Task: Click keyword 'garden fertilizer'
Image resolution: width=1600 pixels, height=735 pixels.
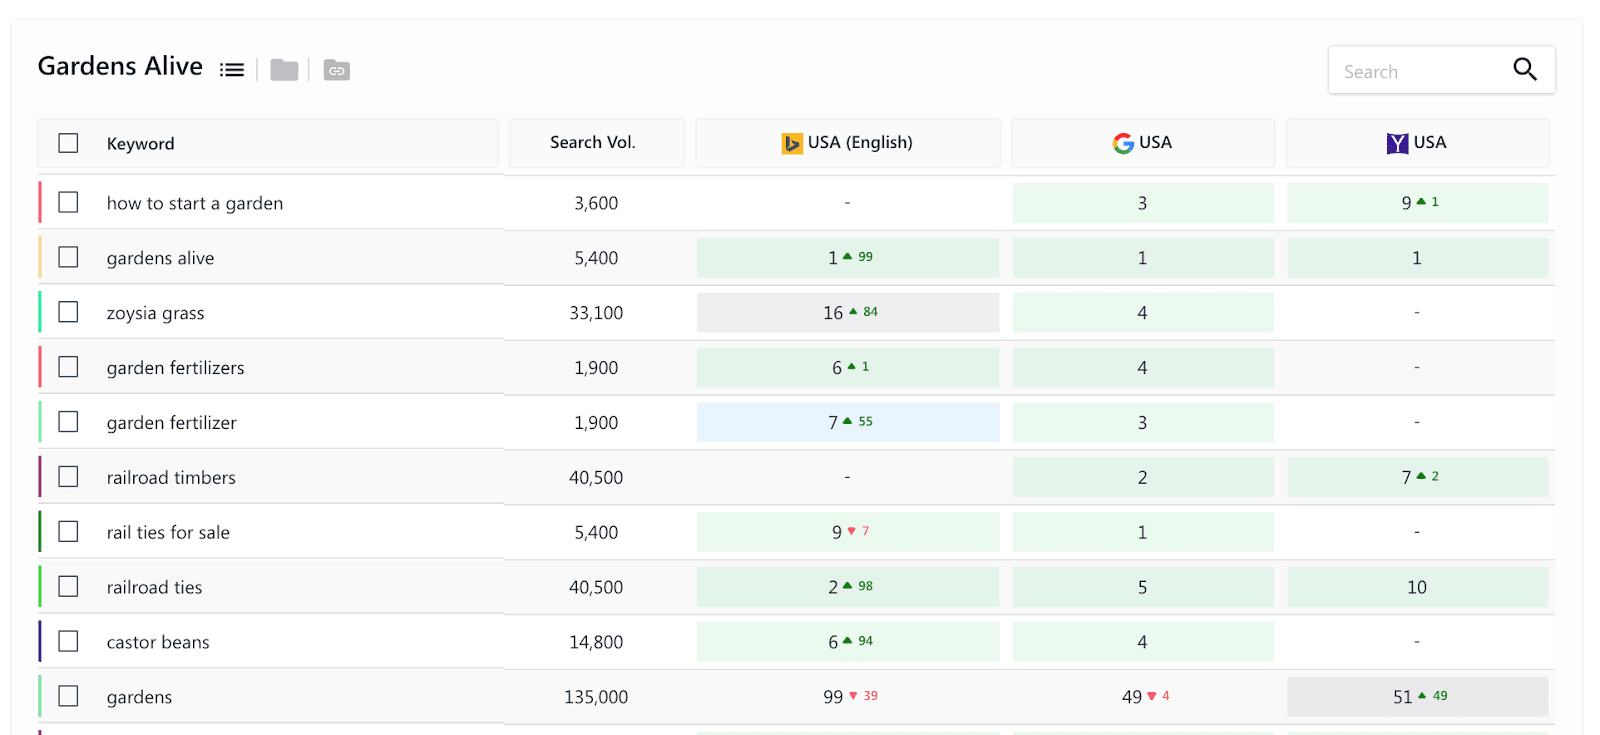Action: click(x=172, y=423)
